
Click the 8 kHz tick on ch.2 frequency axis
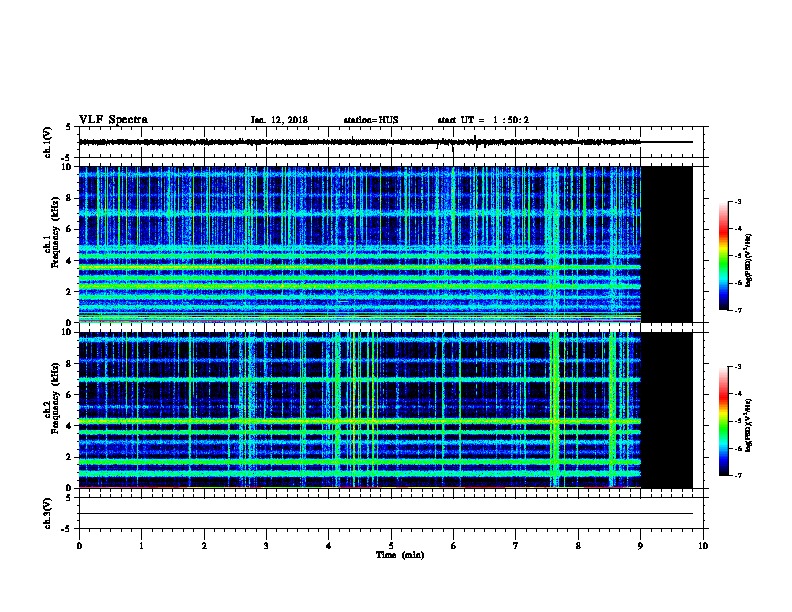pyautogui.click(x=69, y=364)
